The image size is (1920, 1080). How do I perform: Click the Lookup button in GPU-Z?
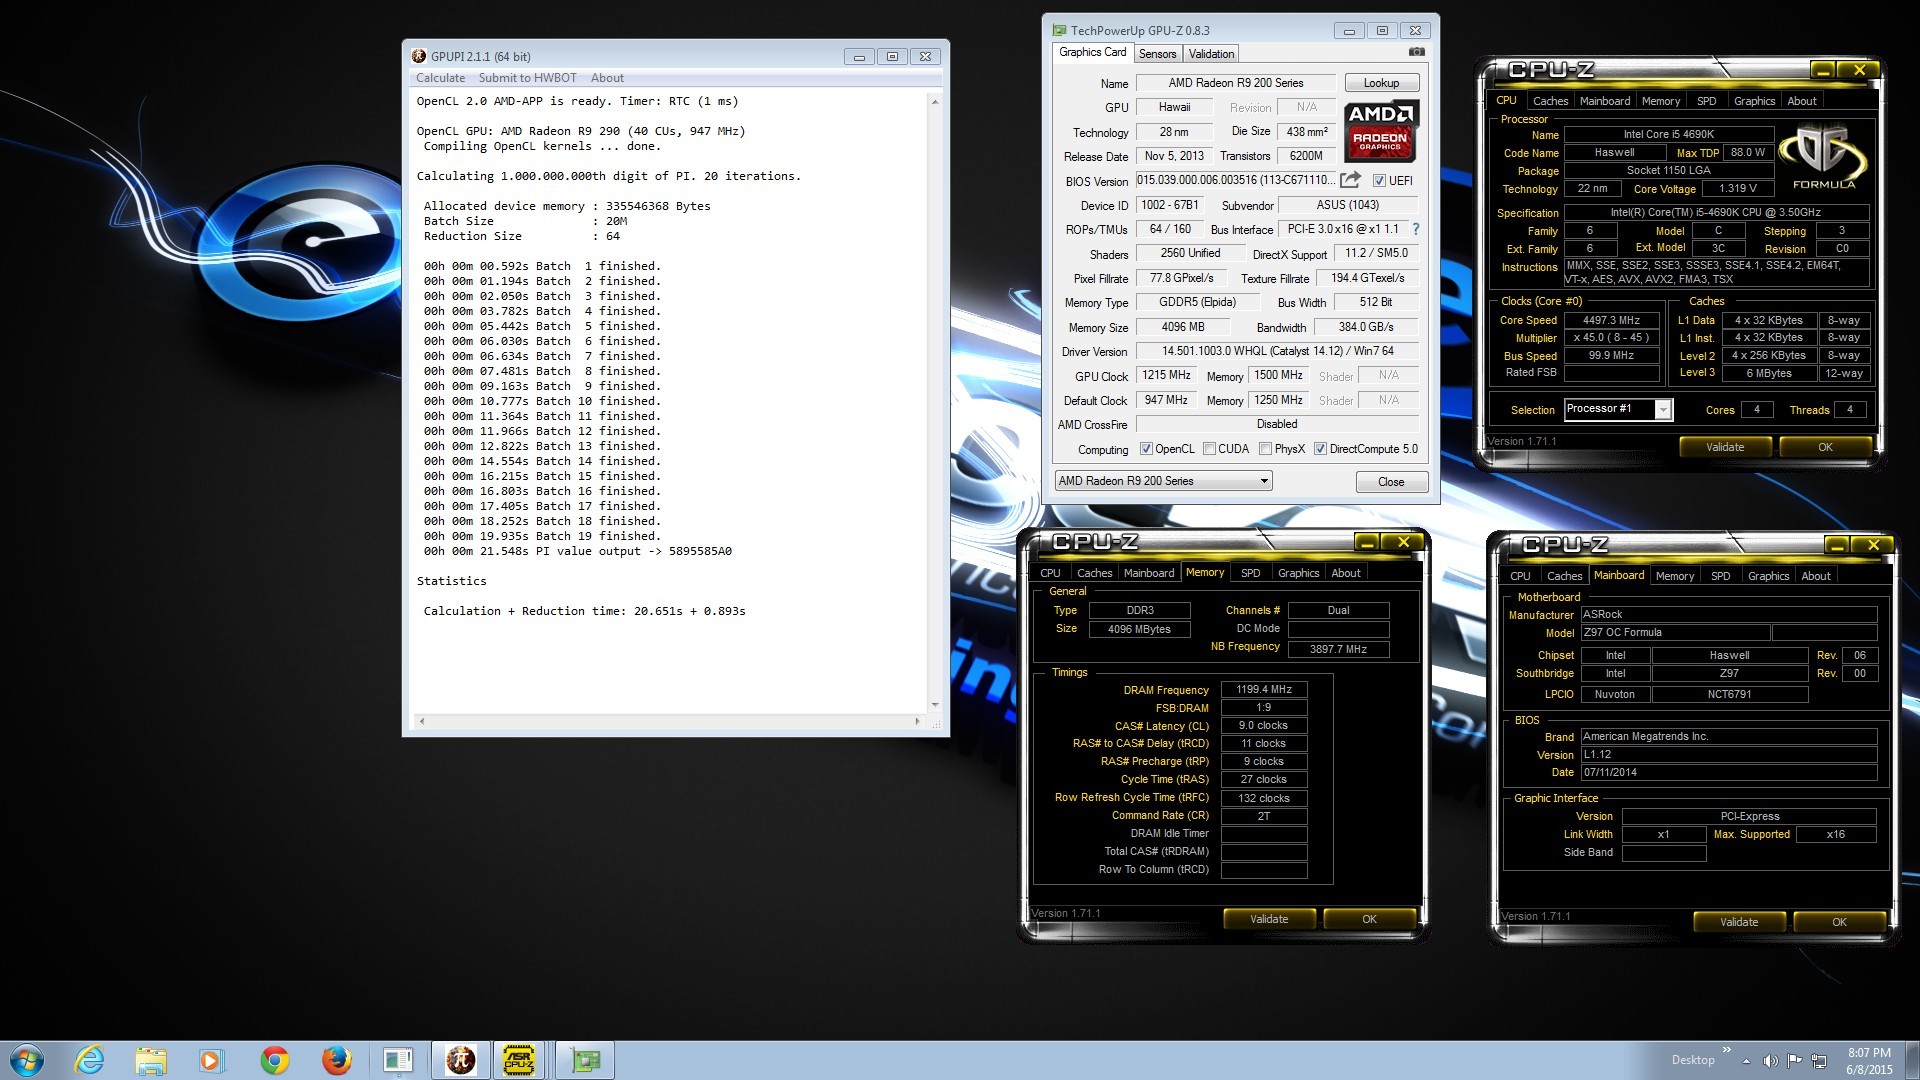[x=1381, y=83]
